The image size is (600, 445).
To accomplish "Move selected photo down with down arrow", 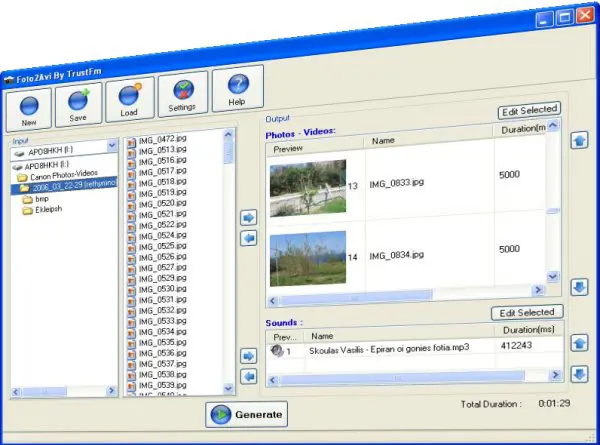I will (x=579, y=288).
